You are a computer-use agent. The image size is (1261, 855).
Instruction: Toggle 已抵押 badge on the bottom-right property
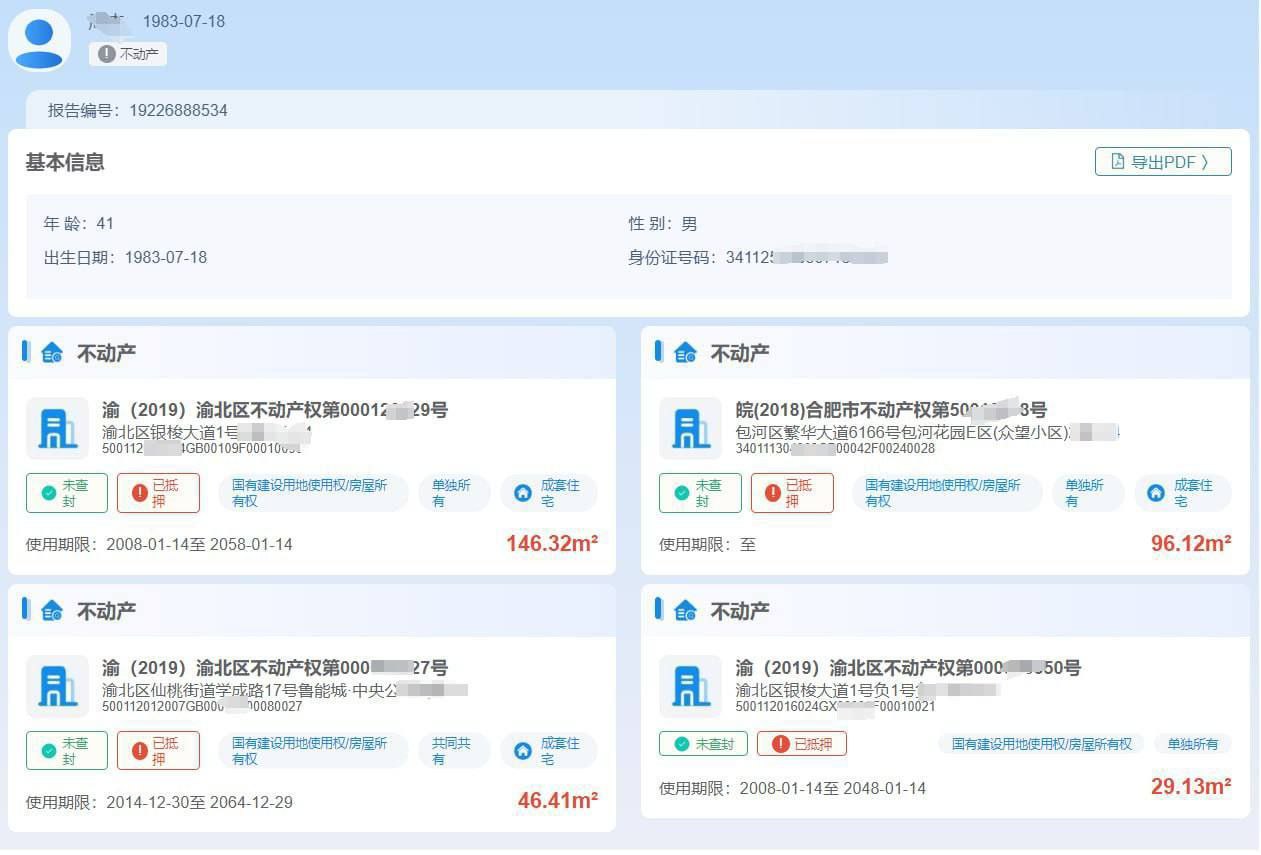click(803, 744)
